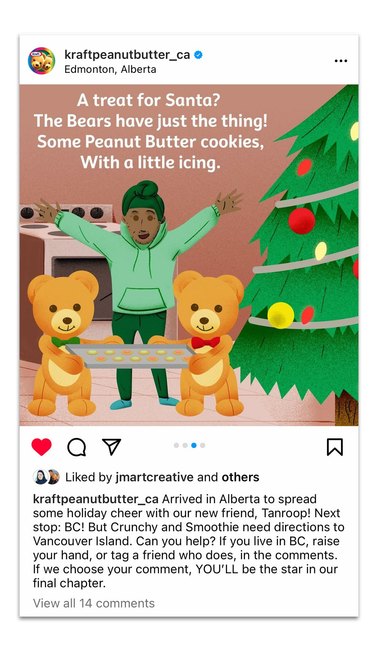This screenshot has width=379, height=649.
Task: Go to the second carousel dot
Action: [185, 445]
